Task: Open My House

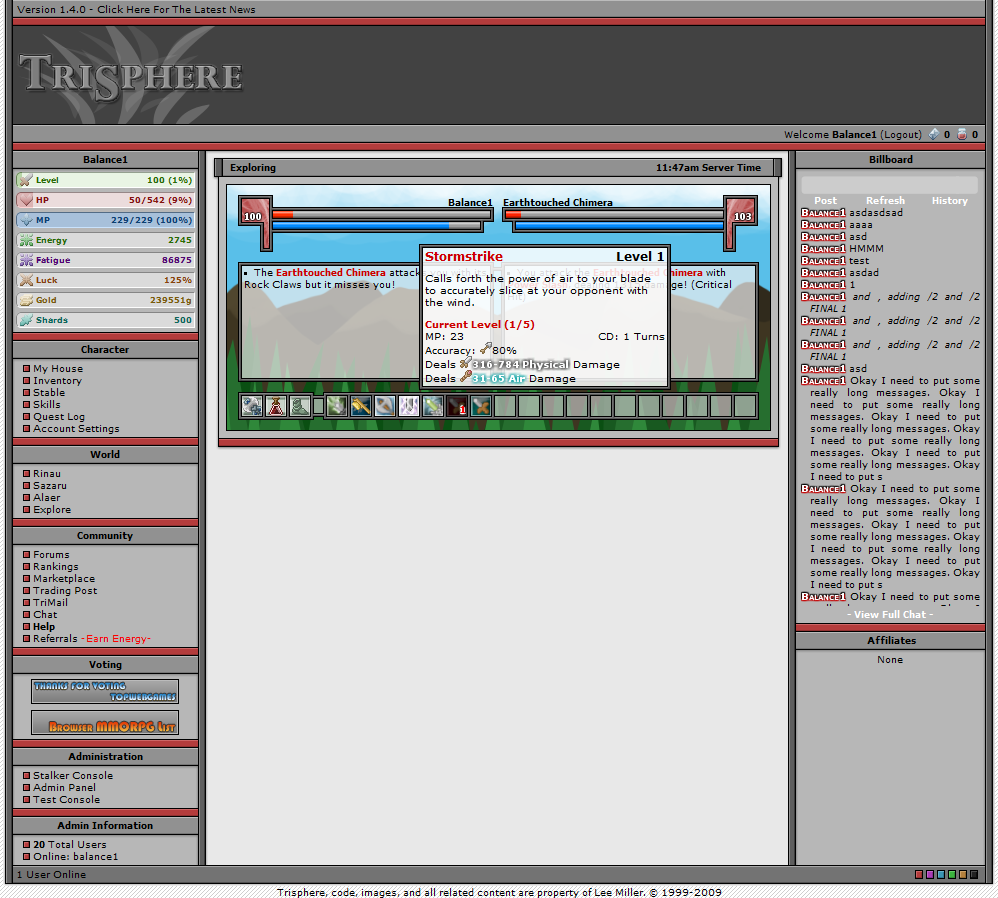Action: coord(58,368)
